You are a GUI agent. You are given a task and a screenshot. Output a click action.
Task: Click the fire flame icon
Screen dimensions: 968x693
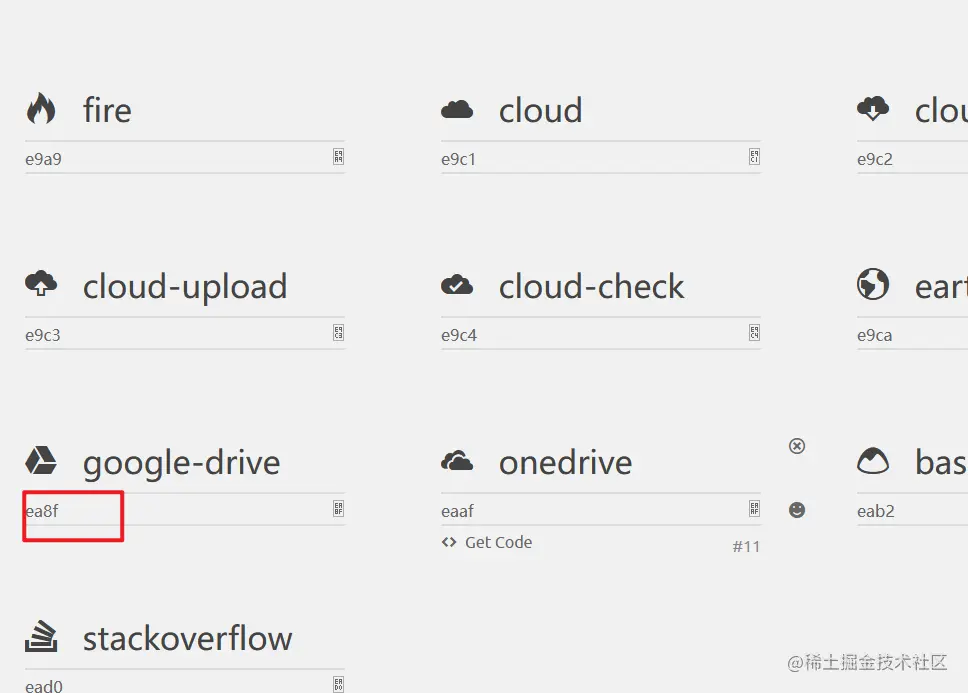41,109
